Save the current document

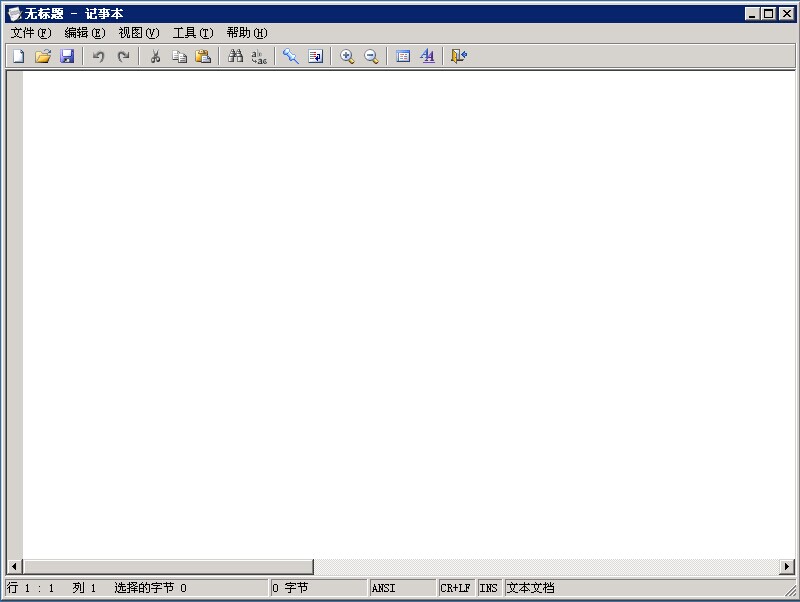67,56
